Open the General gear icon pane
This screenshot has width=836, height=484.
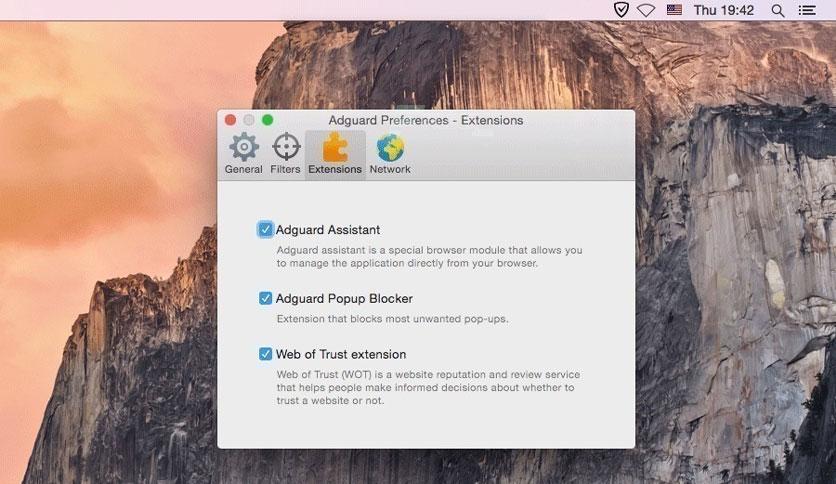244,147
